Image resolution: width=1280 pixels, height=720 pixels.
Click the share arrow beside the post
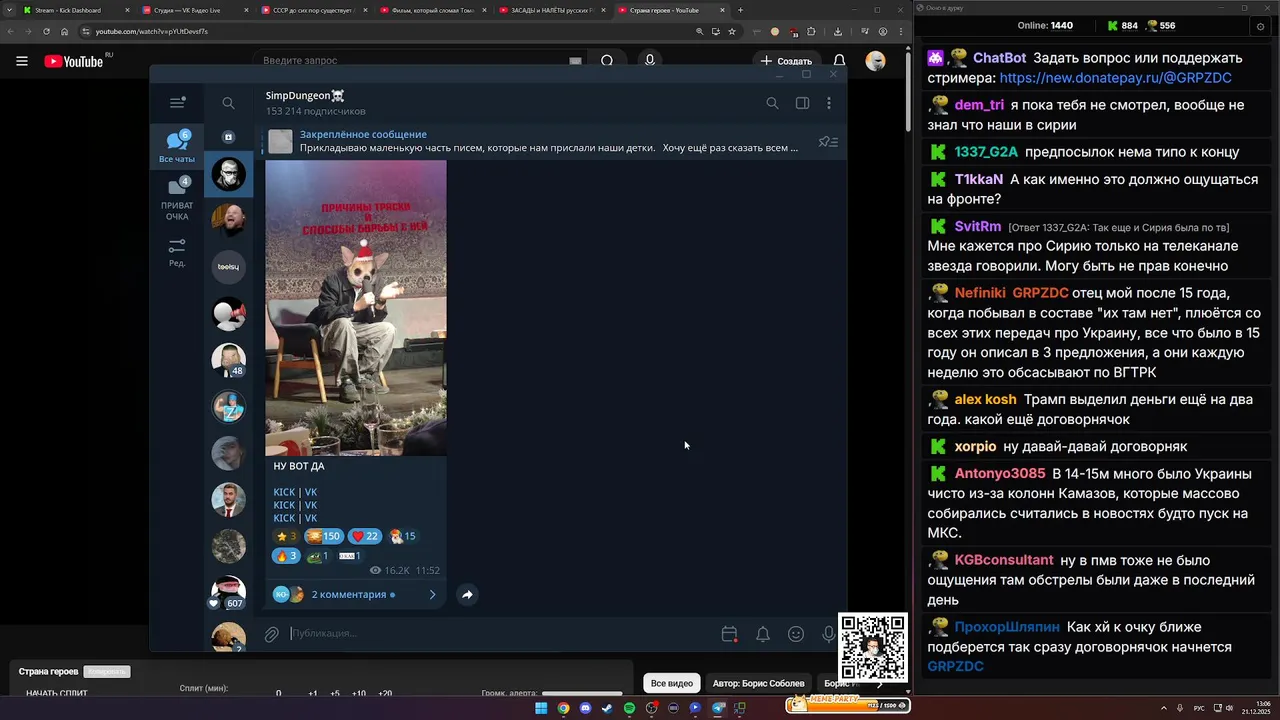[467, 595]
